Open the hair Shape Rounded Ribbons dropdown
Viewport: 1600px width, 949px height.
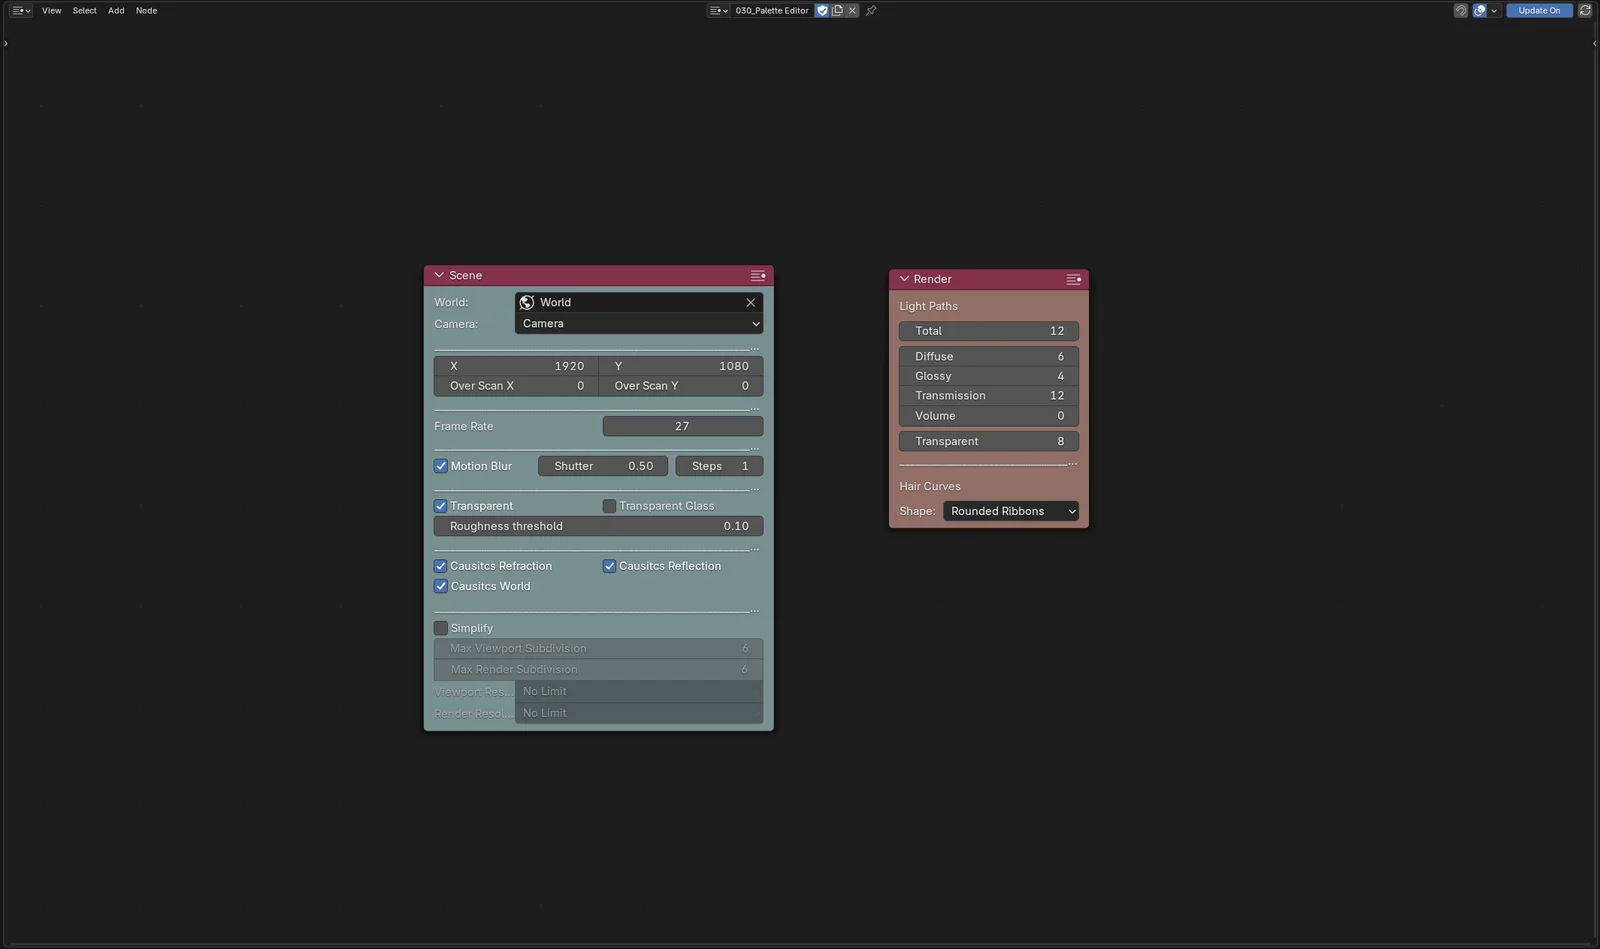tap(1010, 511)
